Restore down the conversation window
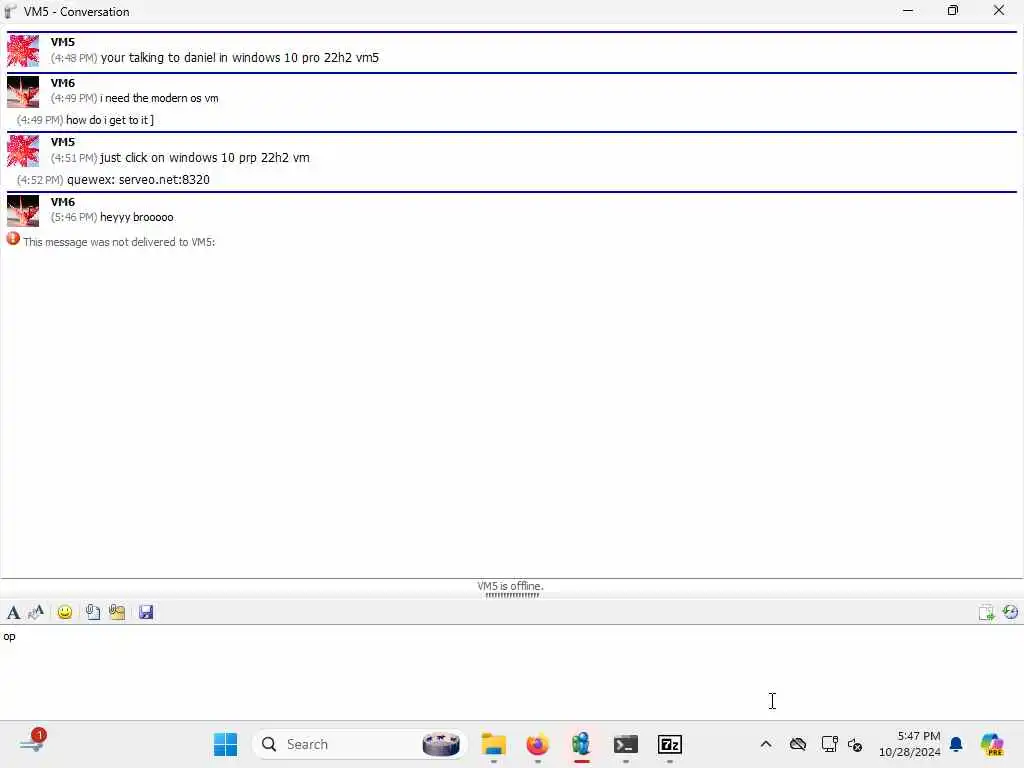 [x=953, y=10]
